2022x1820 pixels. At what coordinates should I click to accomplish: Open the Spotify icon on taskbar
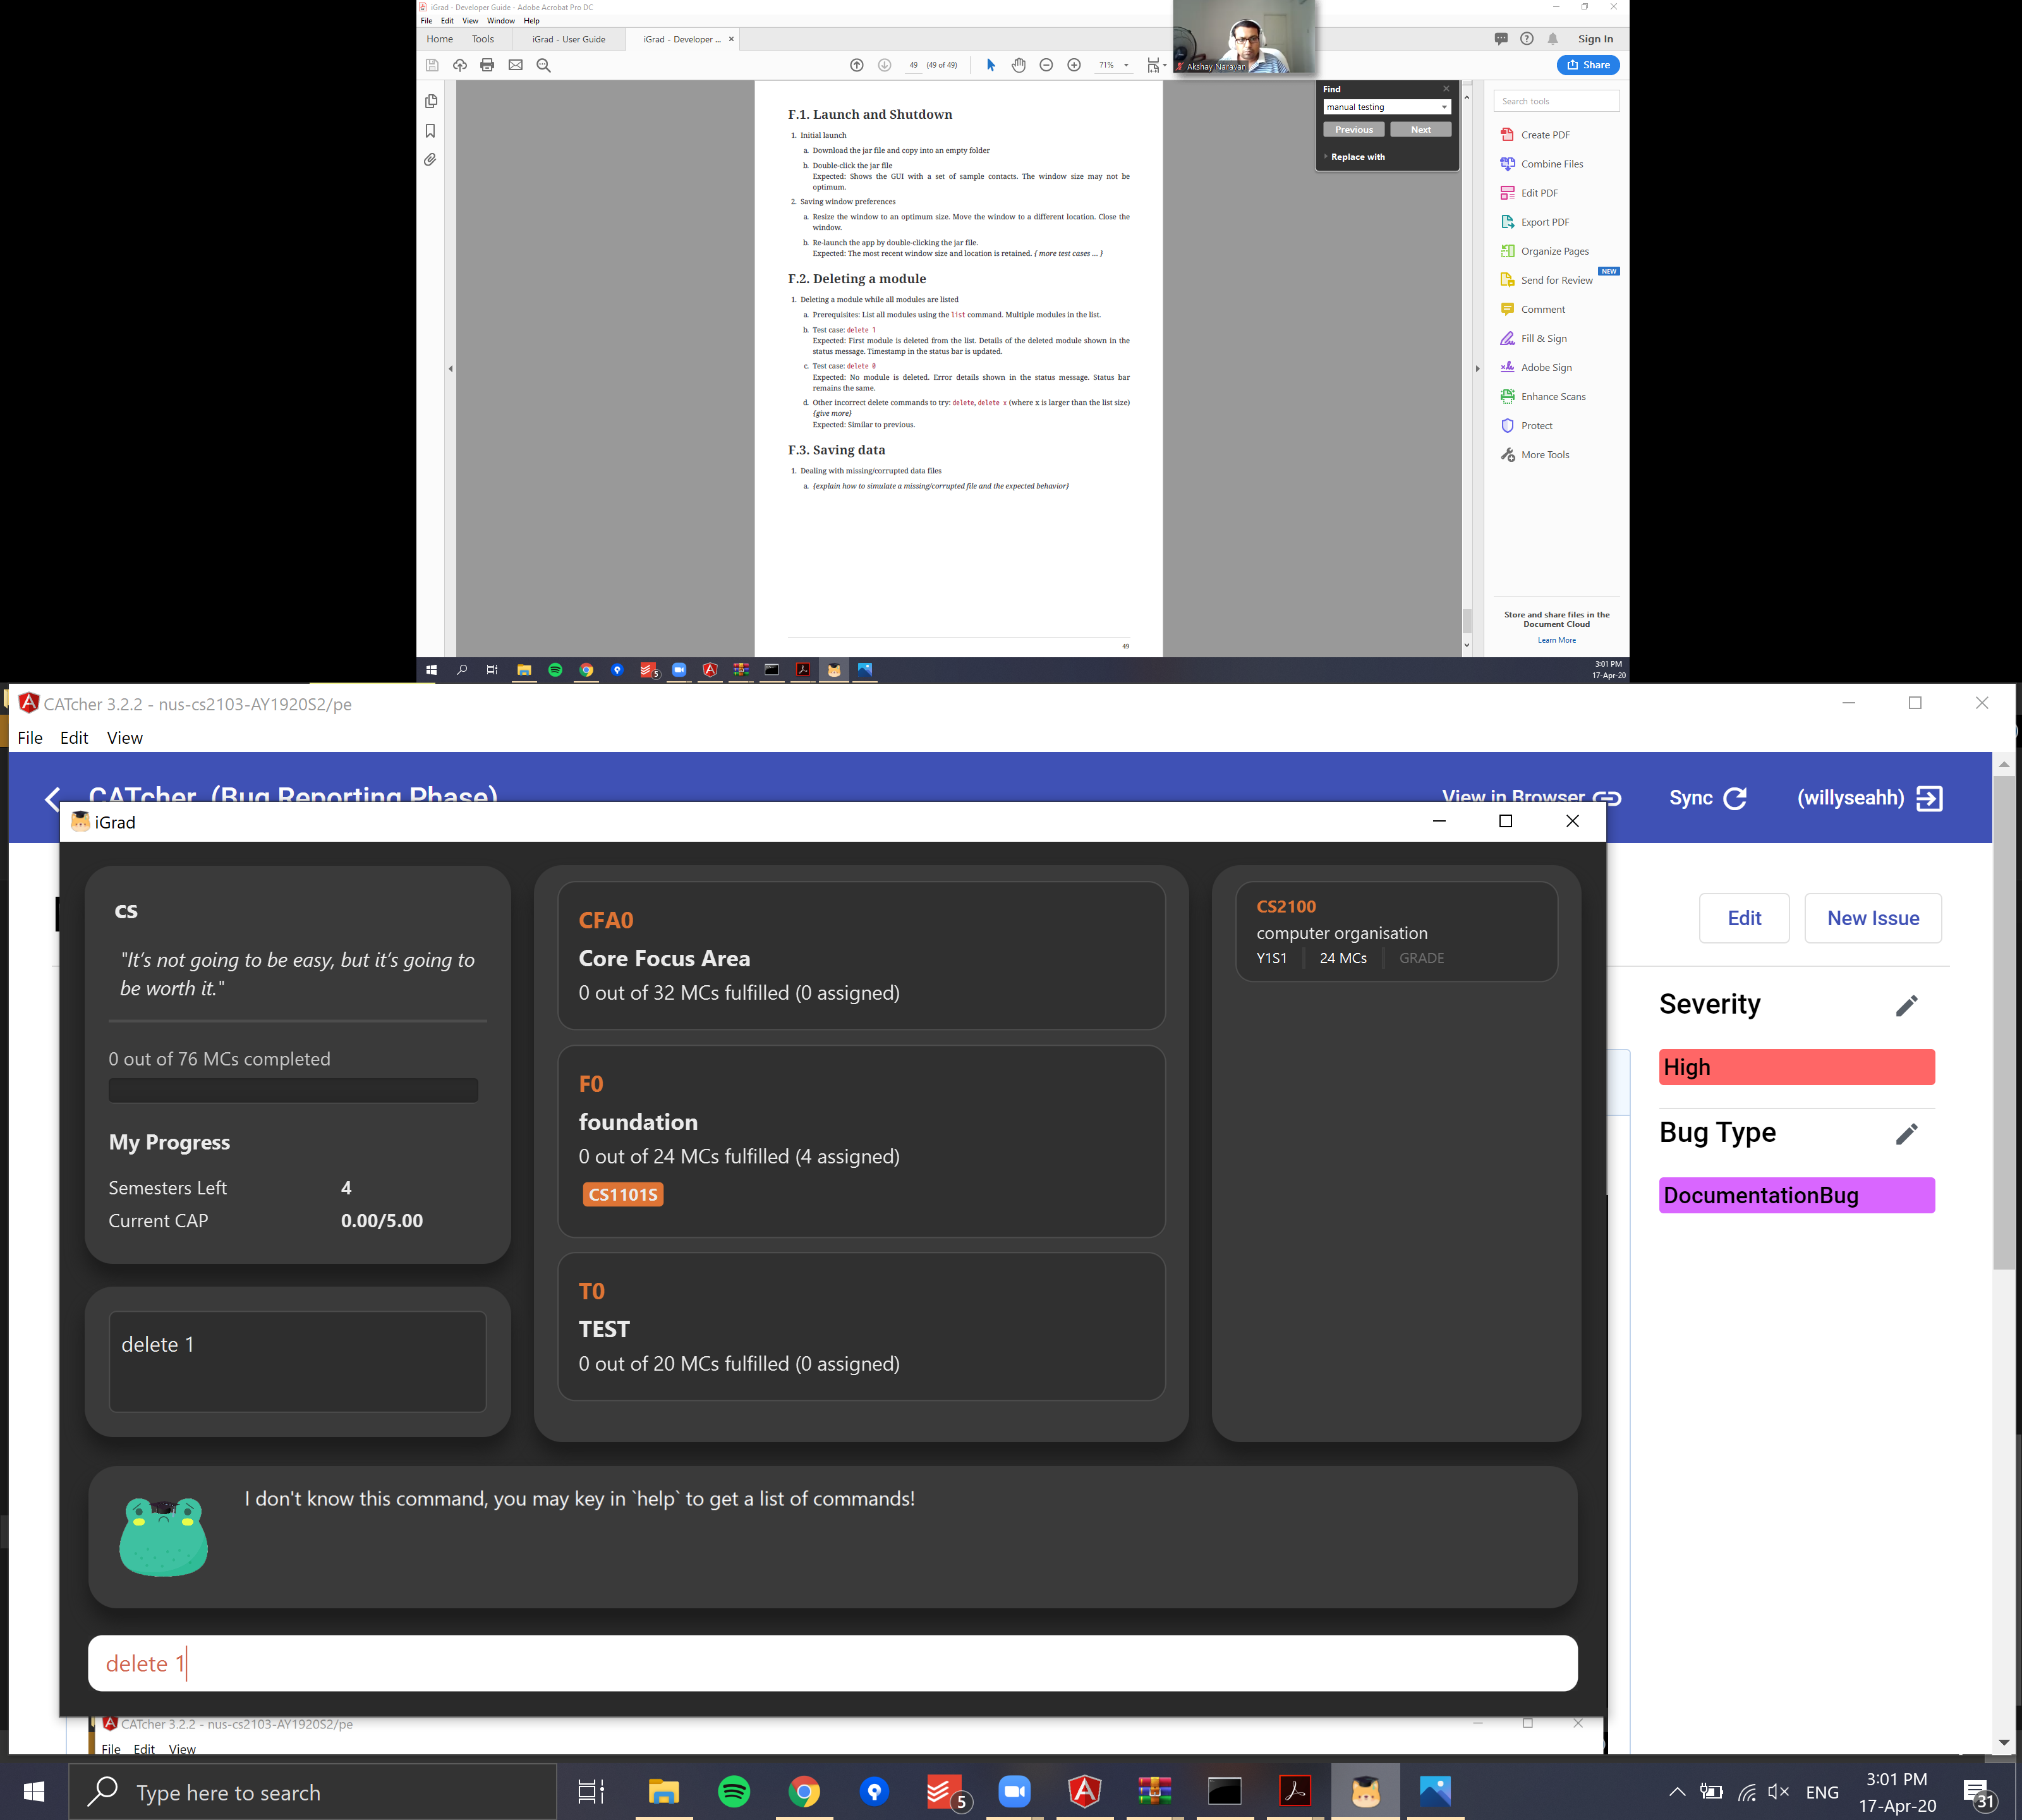click(734, 1792)
